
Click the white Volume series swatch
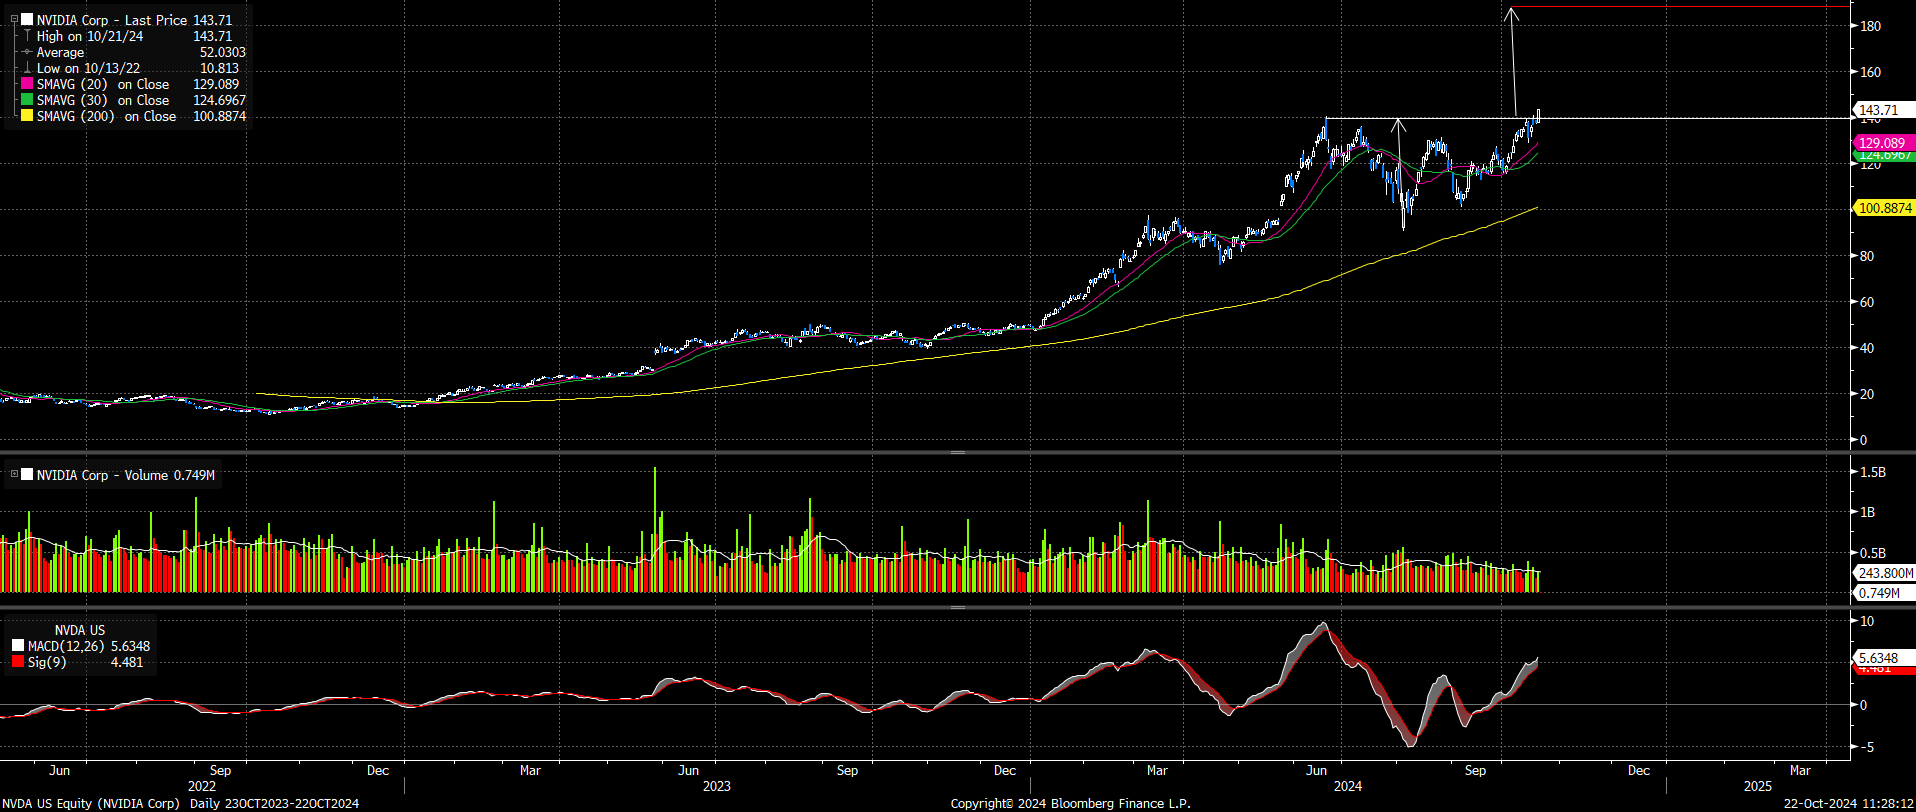click(x=28, y=475)
